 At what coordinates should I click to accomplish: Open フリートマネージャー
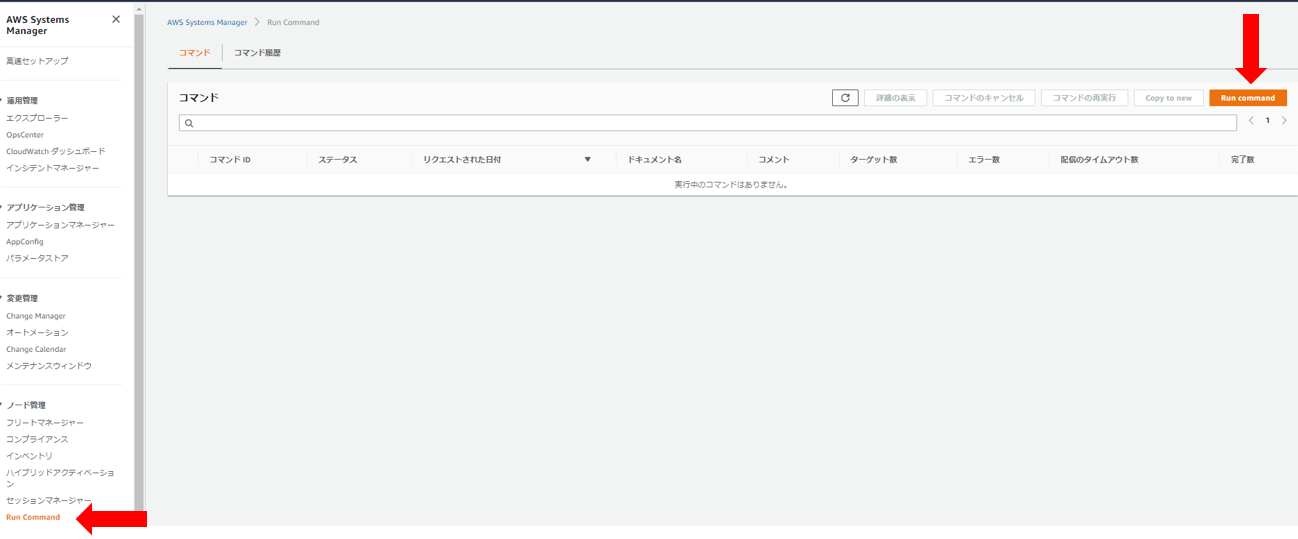[45, 423]
